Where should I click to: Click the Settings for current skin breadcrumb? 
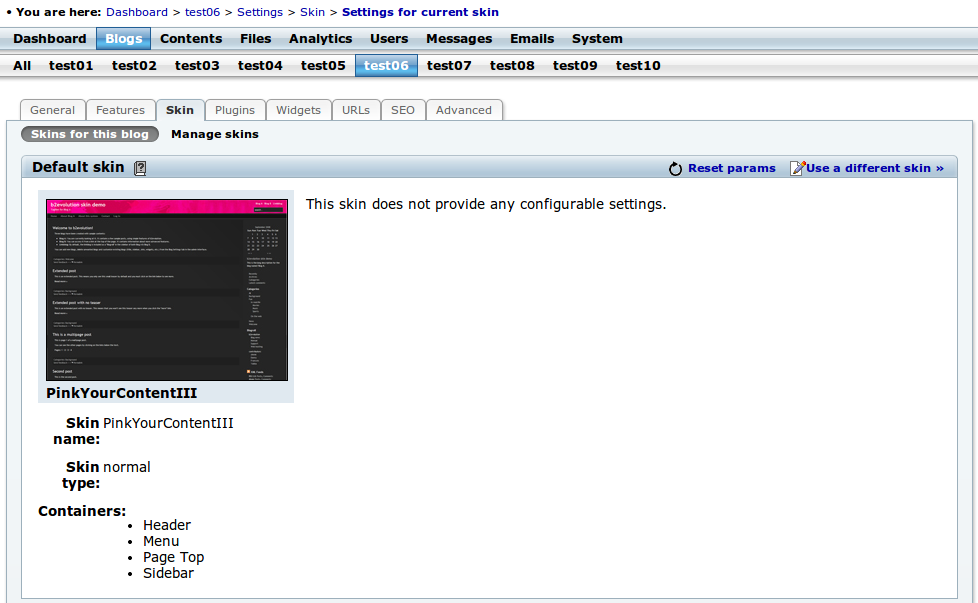[x=420, y=12]
